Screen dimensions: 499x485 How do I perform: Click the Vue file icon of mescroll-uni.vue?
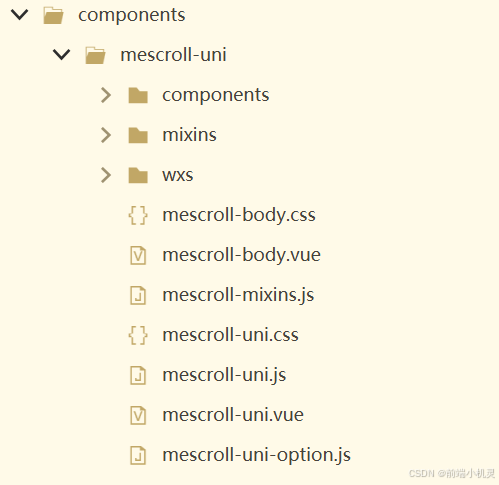click(138, 415)
